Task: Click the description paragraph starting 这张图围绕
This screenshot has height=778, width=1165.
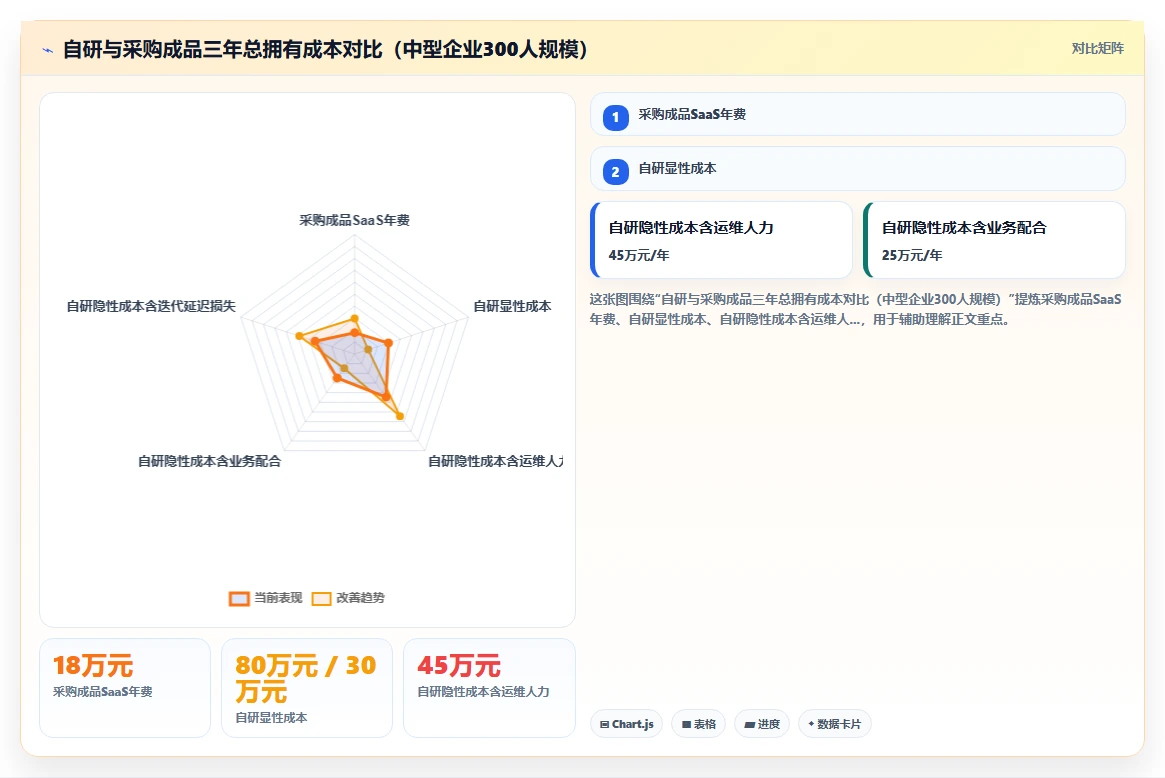Action: [856, 309]
